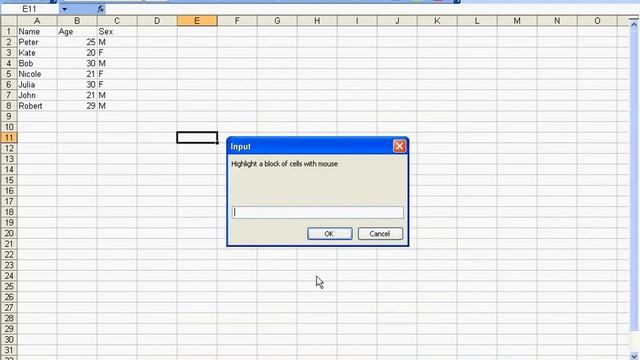Image resolution: width=640 pixels, height=360 pixels.
Task: Select column O header
Action: (597, 21)
